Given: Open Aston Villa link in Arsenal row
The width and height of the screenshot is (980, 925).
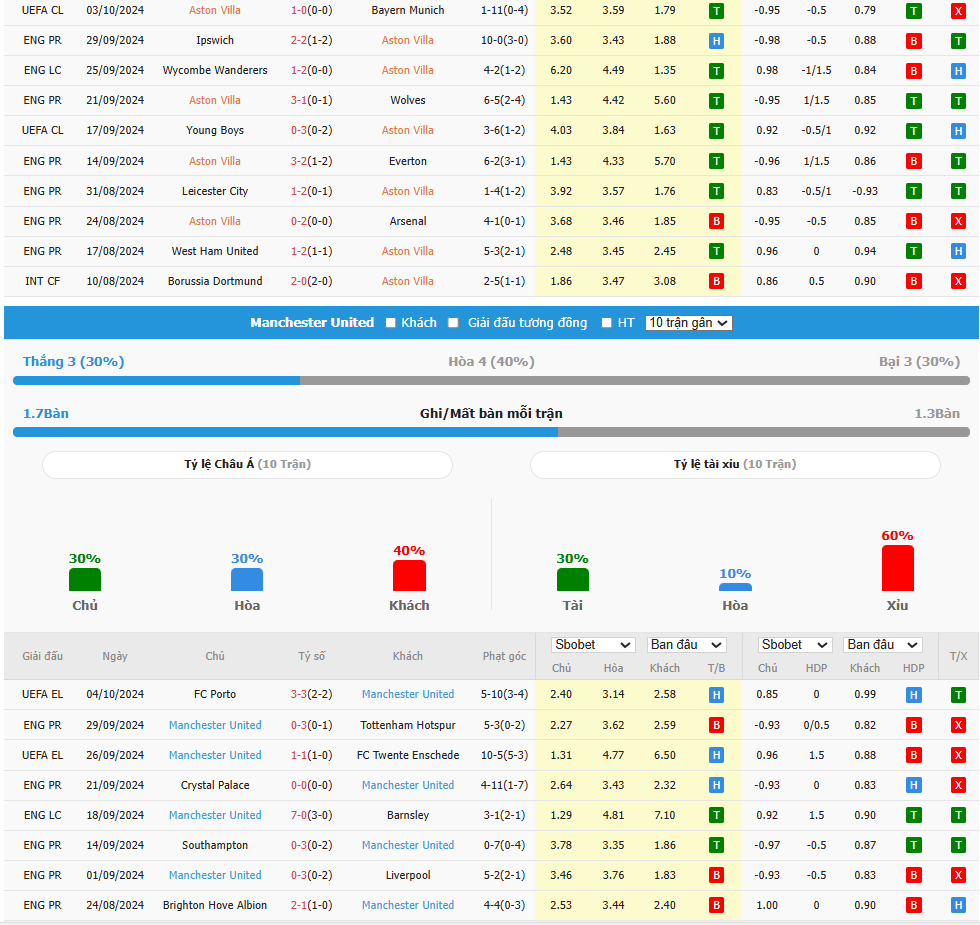Looking at the screenshot, I should click(x=215, y=221).
